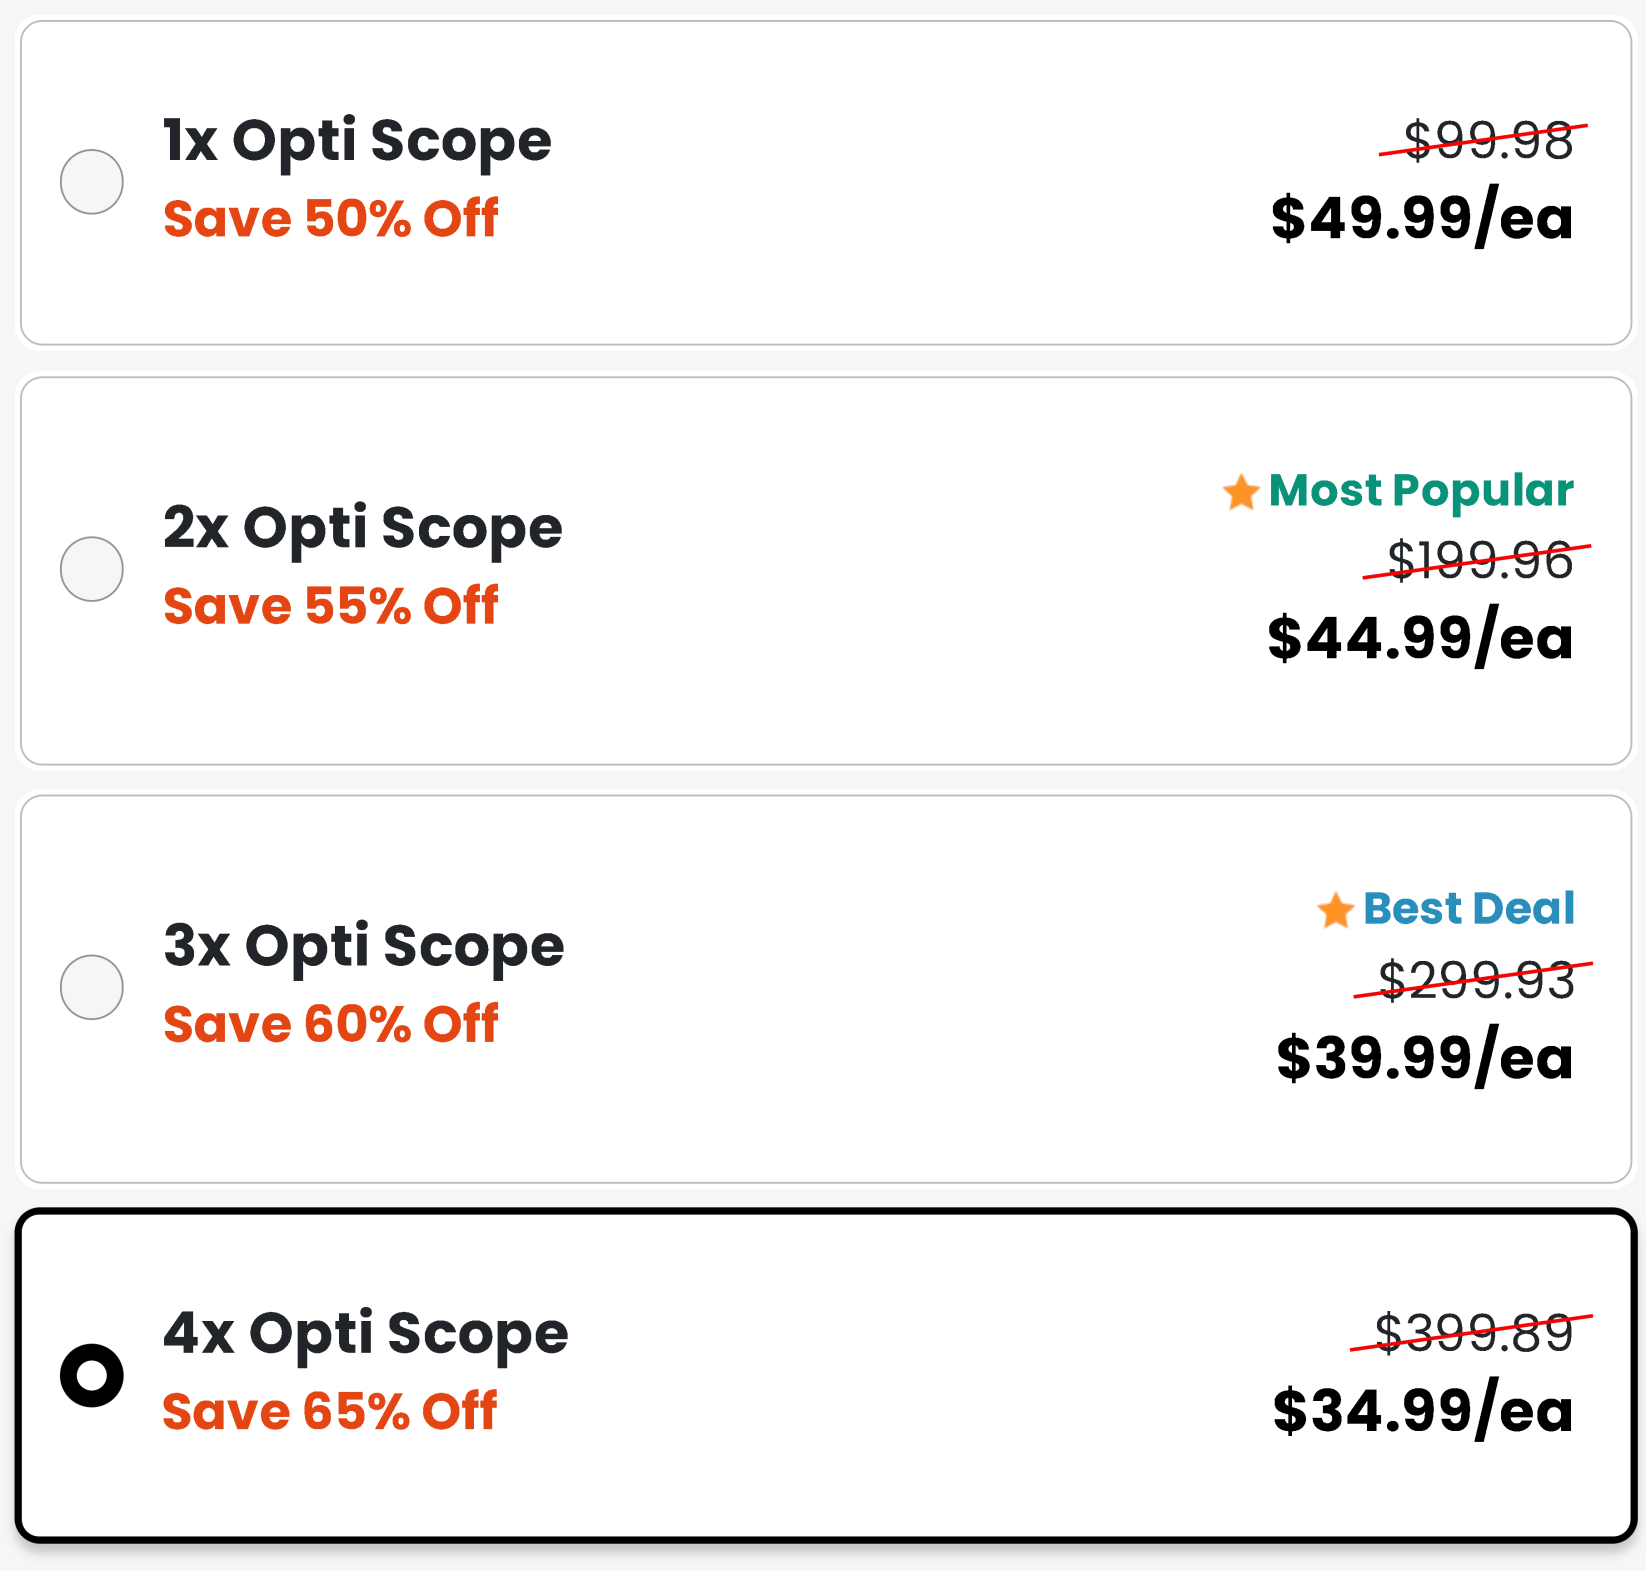Click the Save 65% Off label

[331, 1412]
